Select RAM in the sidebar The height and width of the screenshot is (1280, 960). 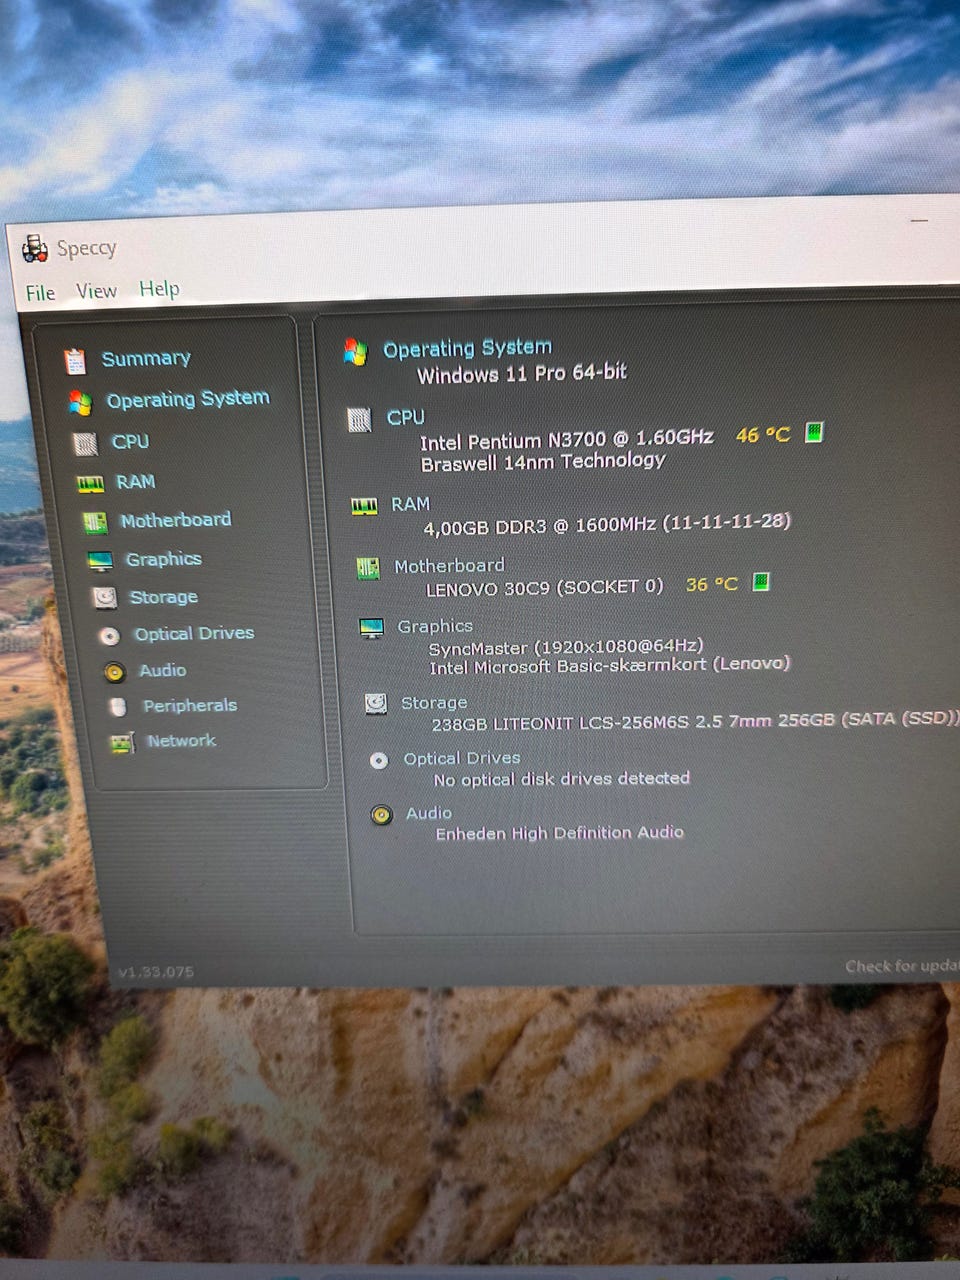point(135,482)
